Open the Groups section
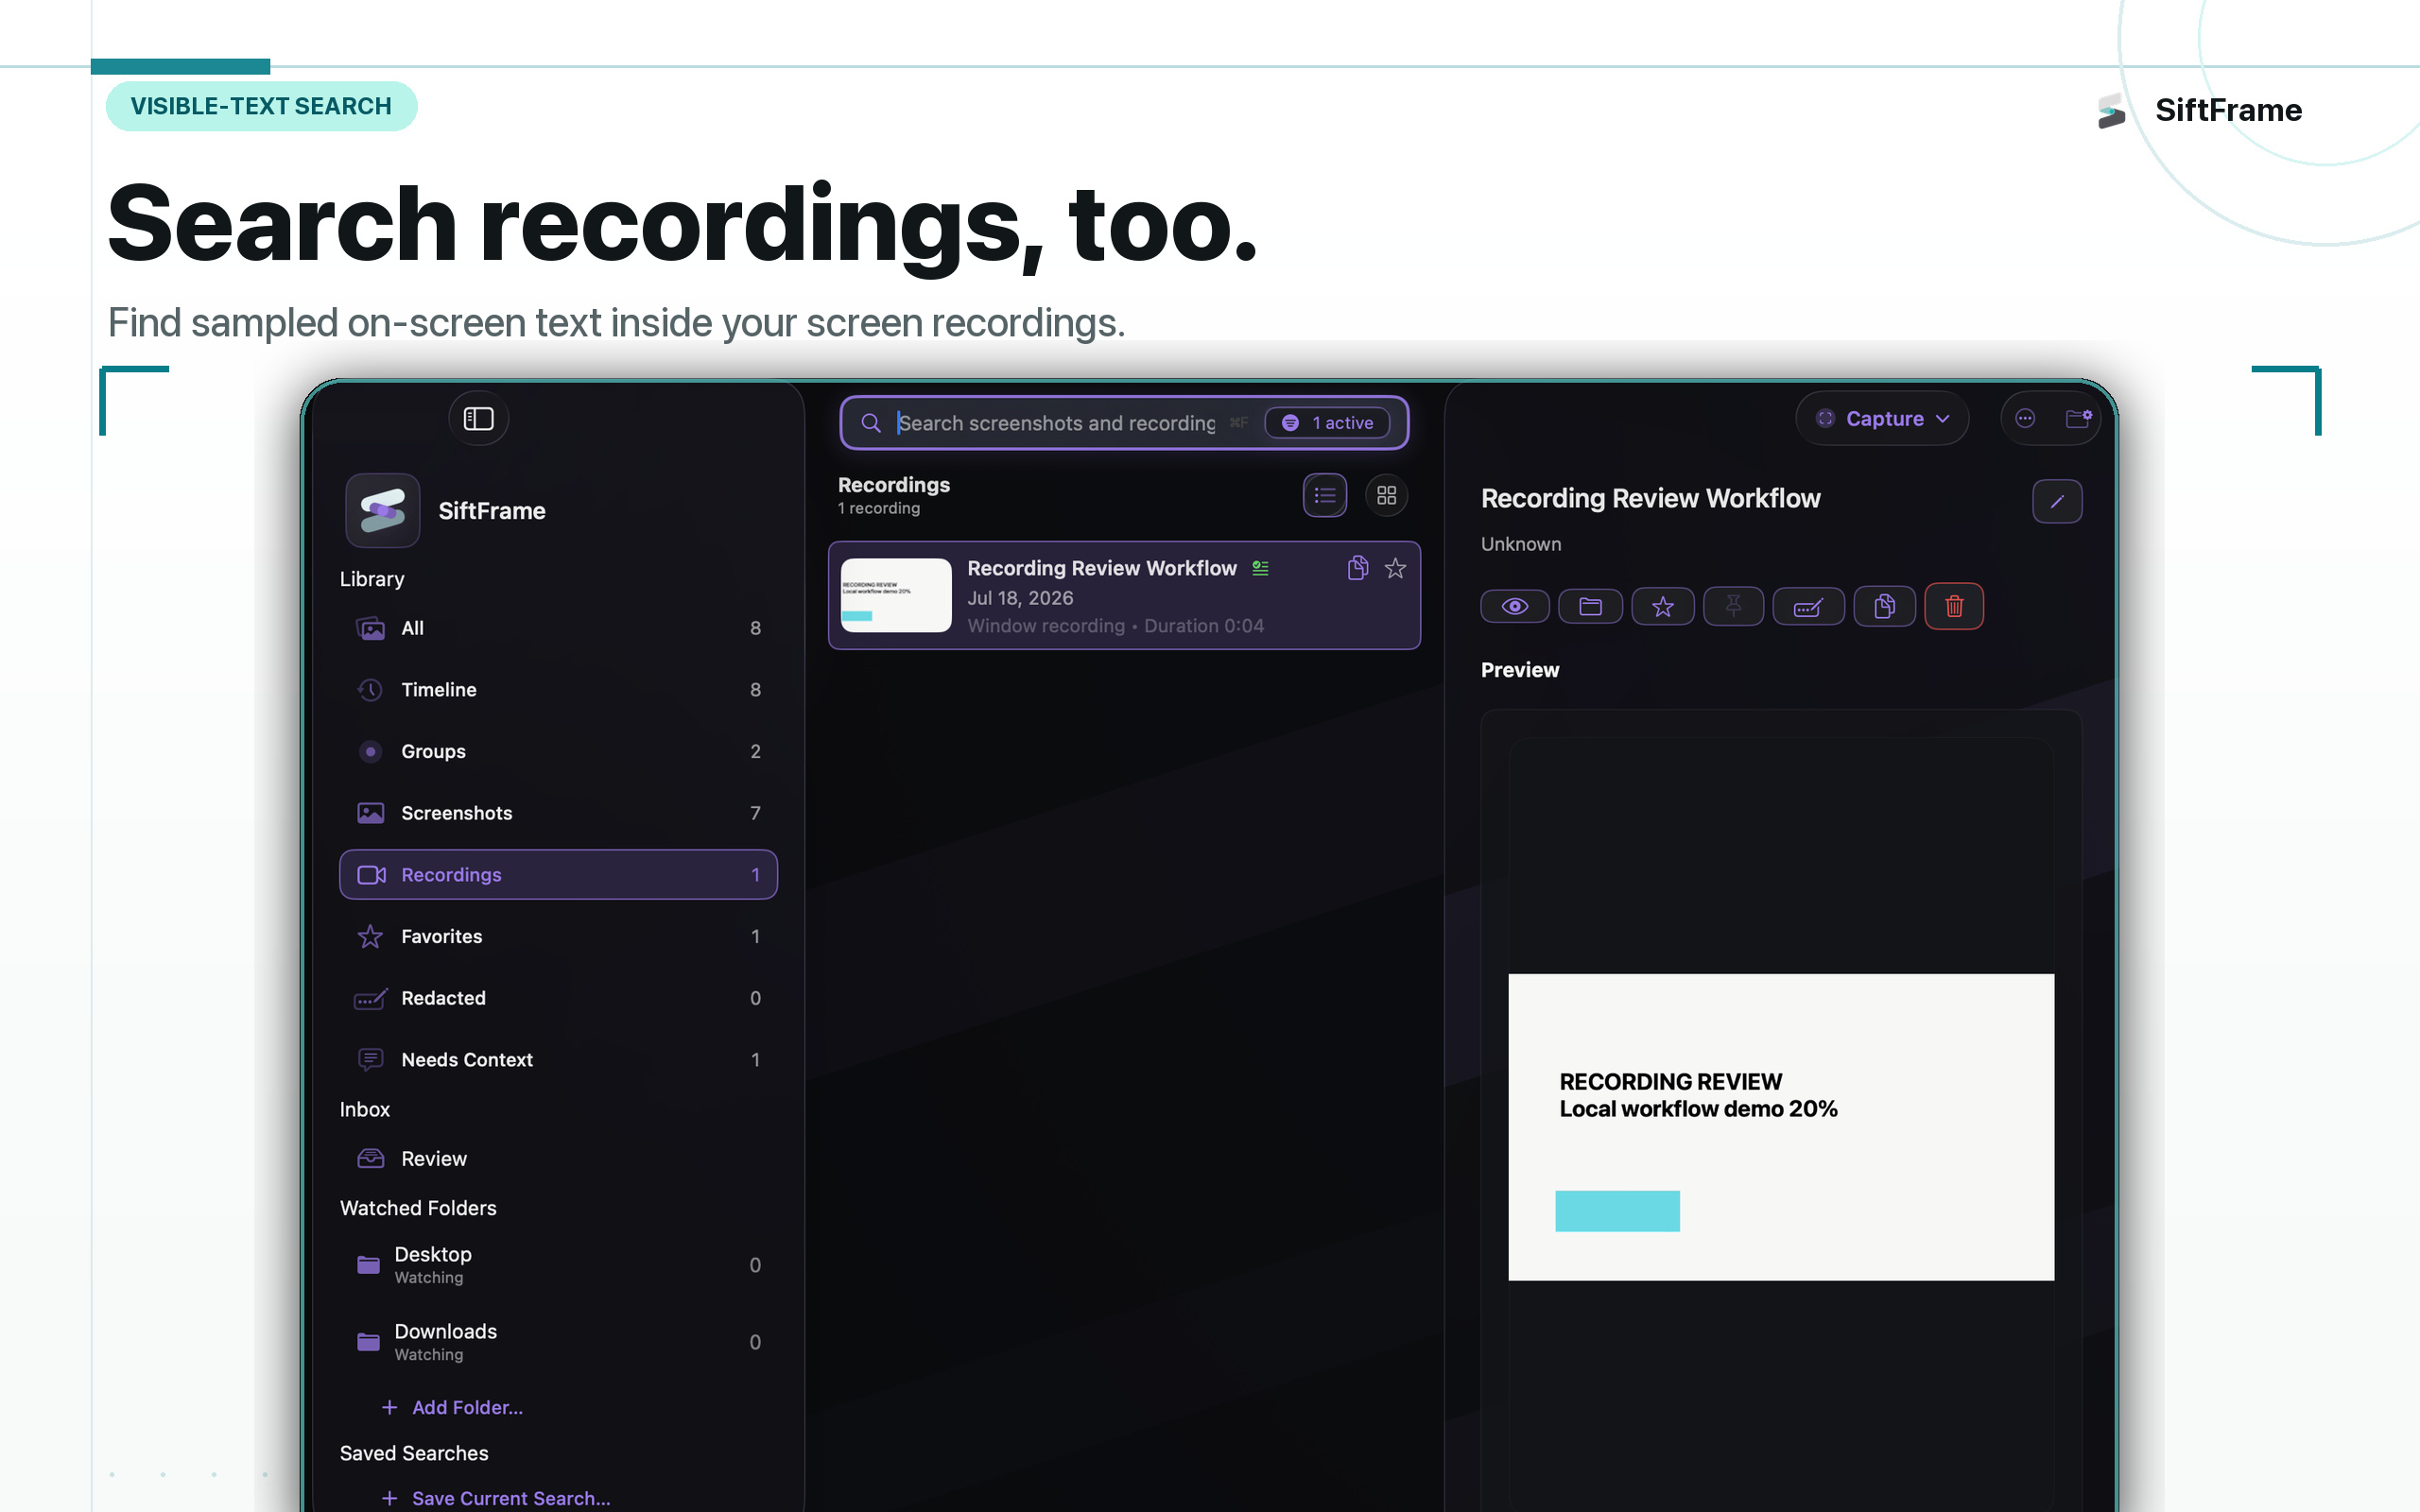The width and height of the screenshot is (2420, 1512). [558, 751]
